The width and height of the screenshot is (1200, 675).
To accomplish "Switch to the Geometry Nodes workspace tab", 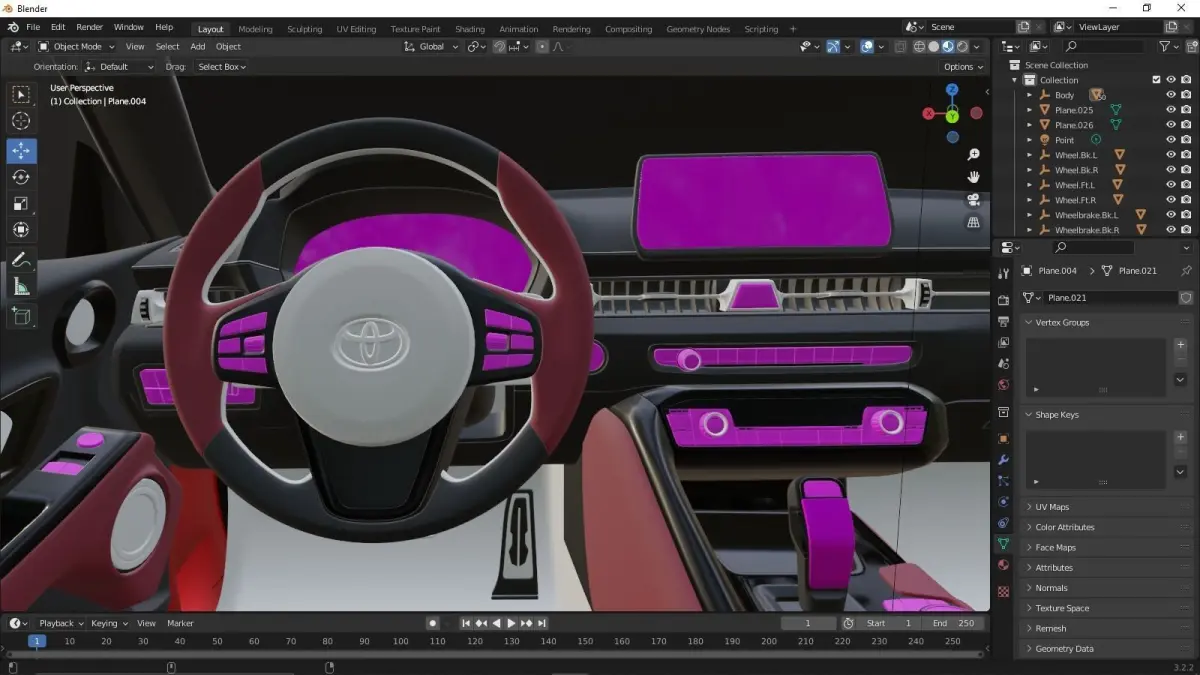I will 698,29.
